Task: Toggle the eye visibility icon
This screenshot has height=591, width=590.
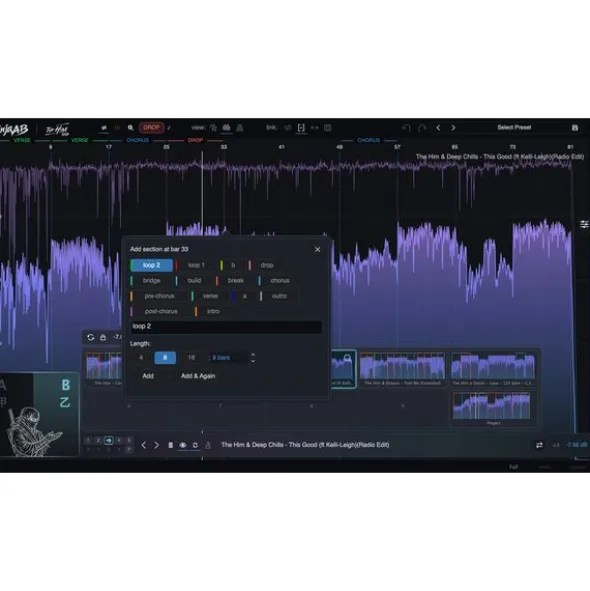Action: click(x=183, y=446)
